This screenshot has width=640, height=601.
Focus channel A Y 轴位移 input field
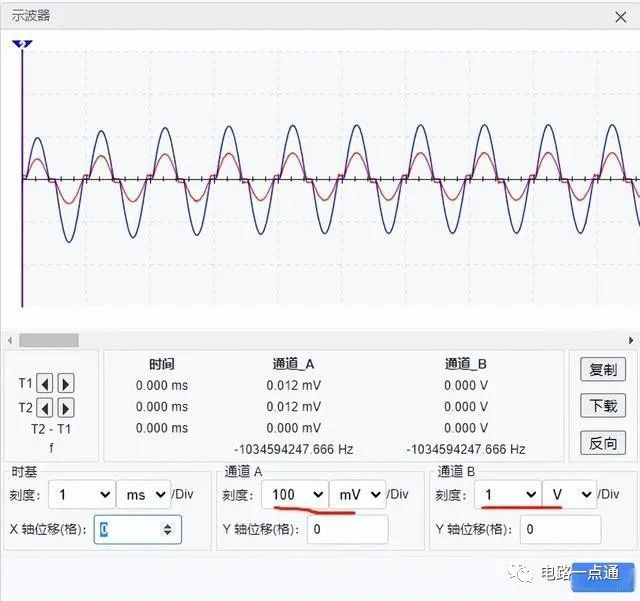(x=347, y=530)
